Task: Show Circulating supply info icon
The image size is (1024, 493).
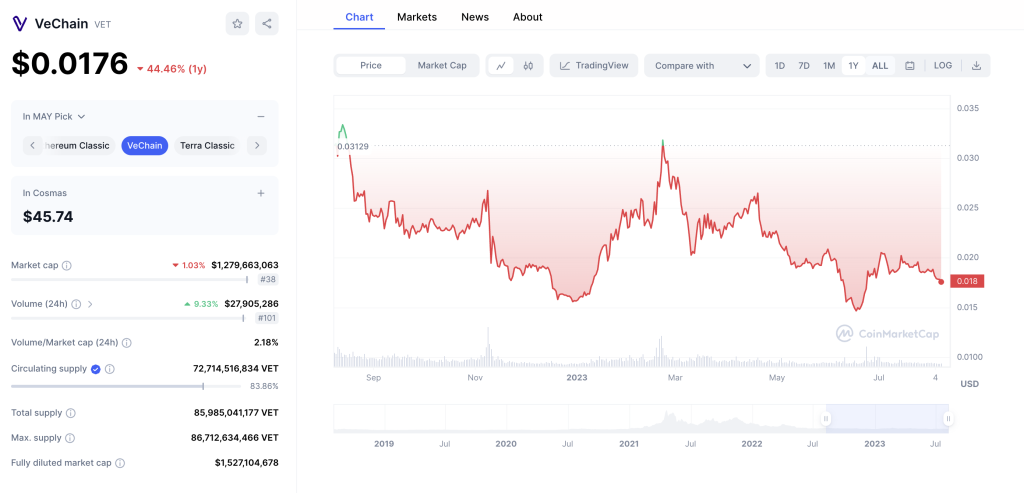Action: (x=110, y=369)
